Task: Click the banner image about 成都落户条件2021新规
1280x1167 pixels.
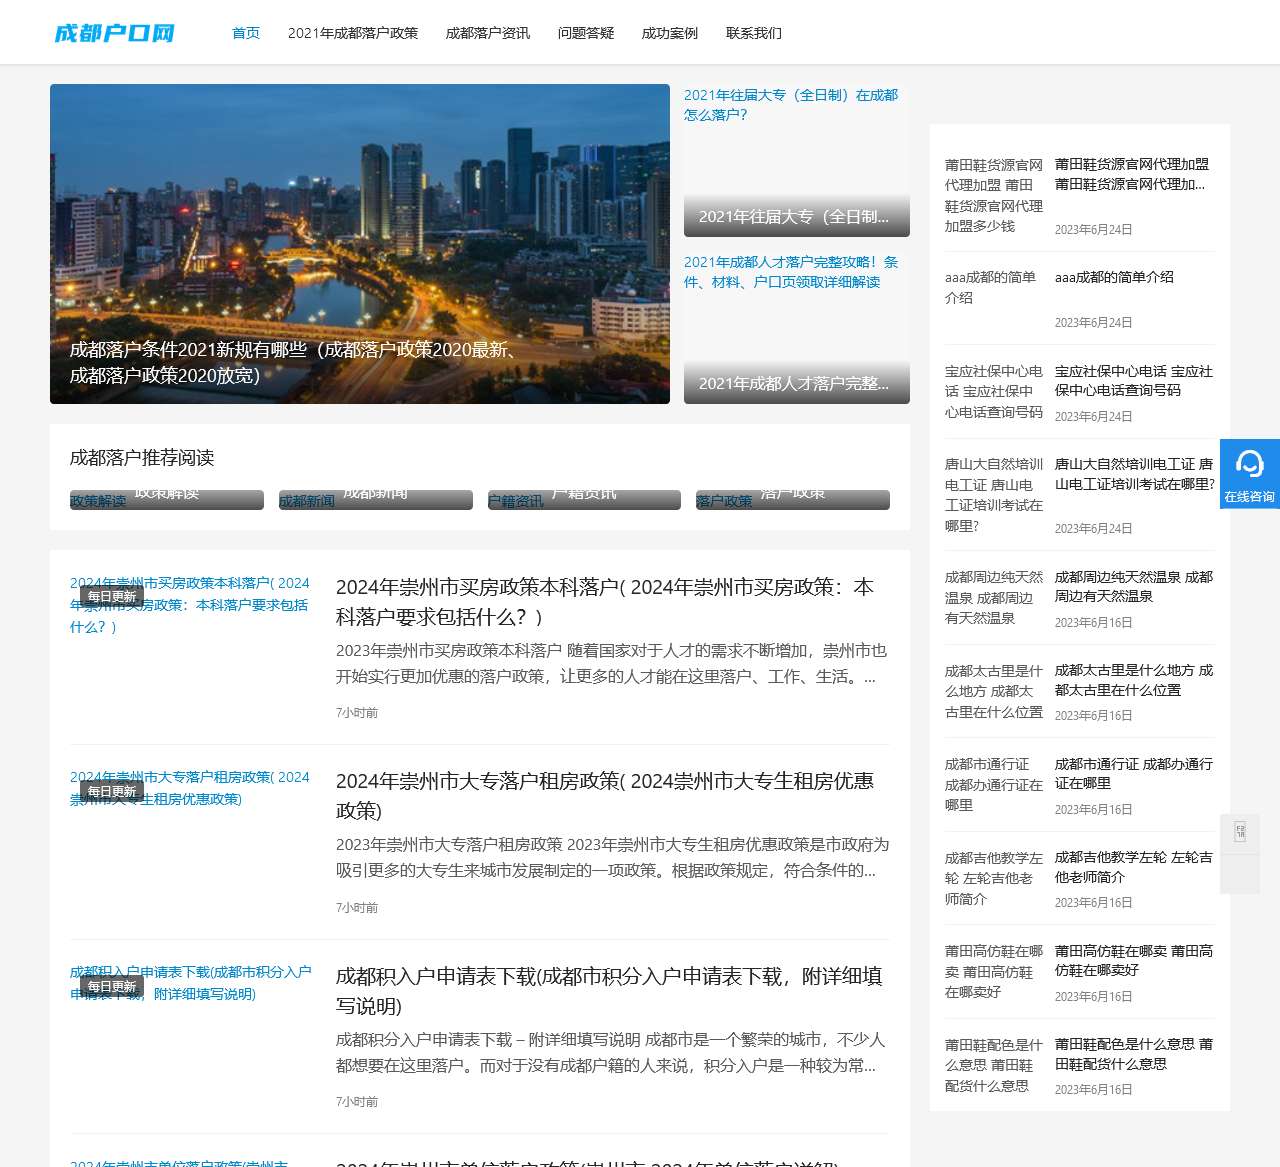Action: 359,243
